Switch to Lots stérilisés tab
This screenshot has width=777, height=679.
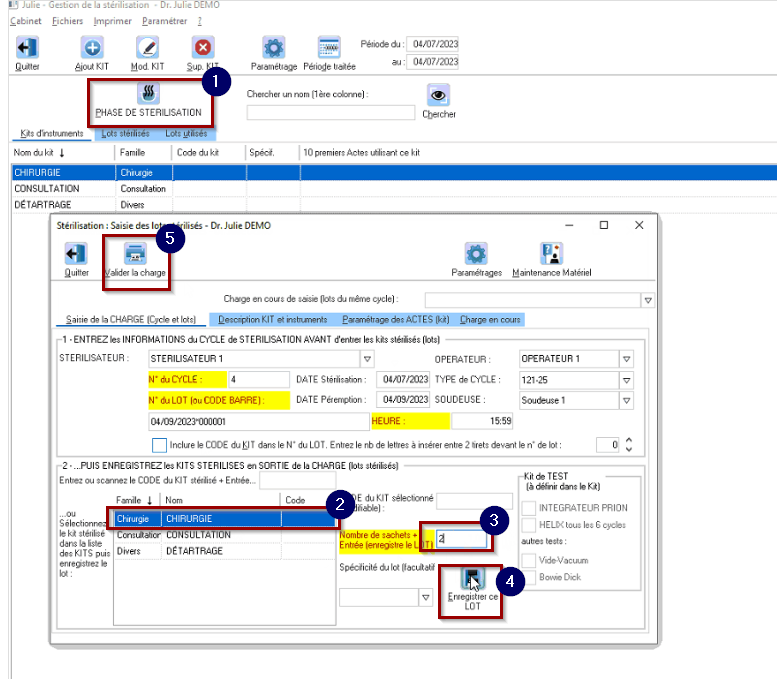tap(125, 134)
